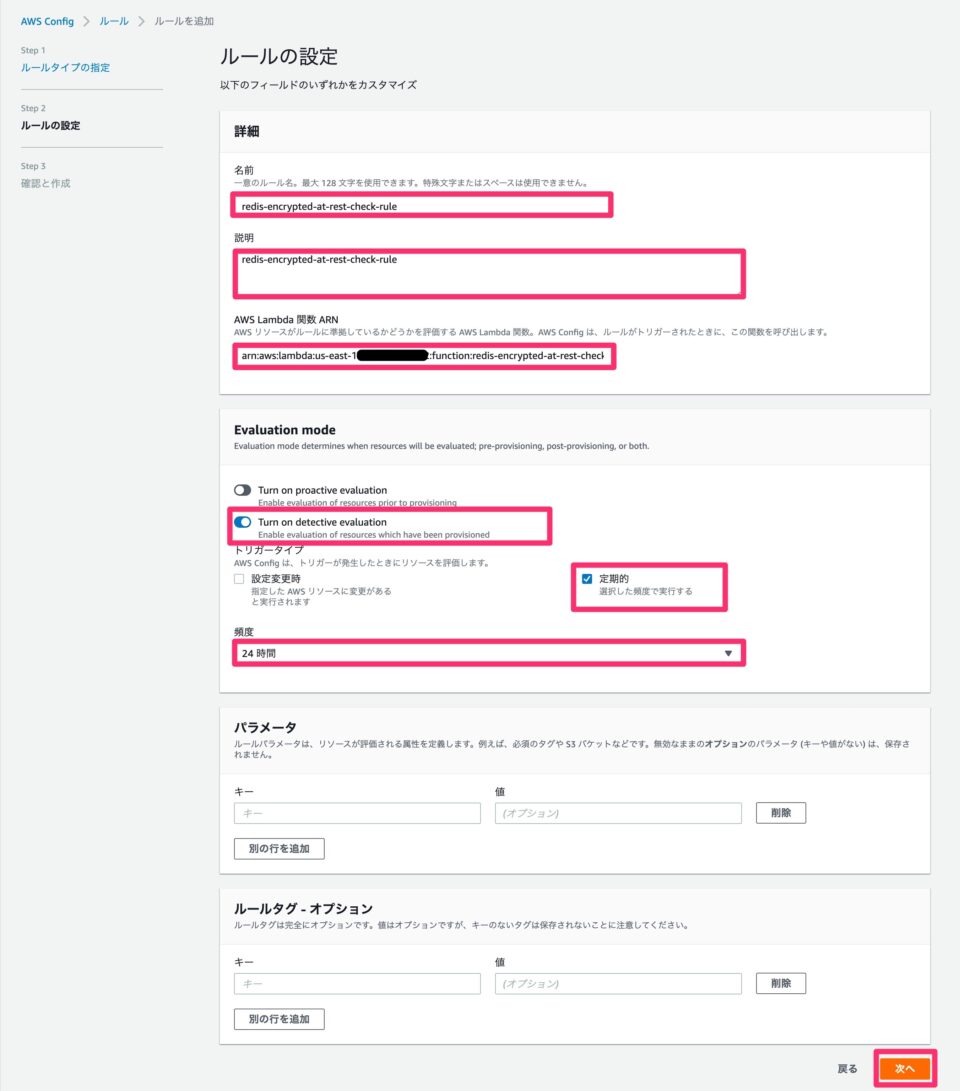Navigate to AWS Config via breadcrumb
960x1091 pixels.
(x=48, y=19)
